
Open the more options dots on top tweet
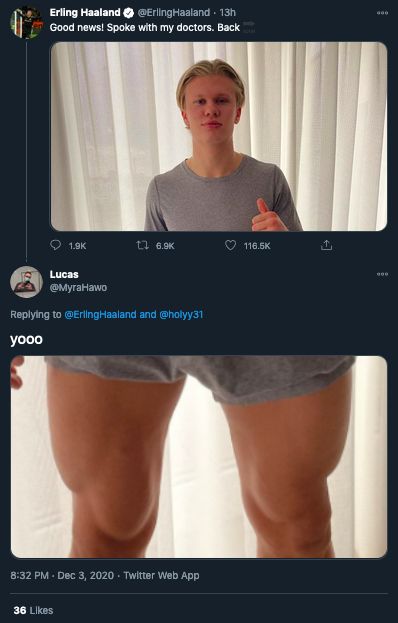tap(383, 13)
